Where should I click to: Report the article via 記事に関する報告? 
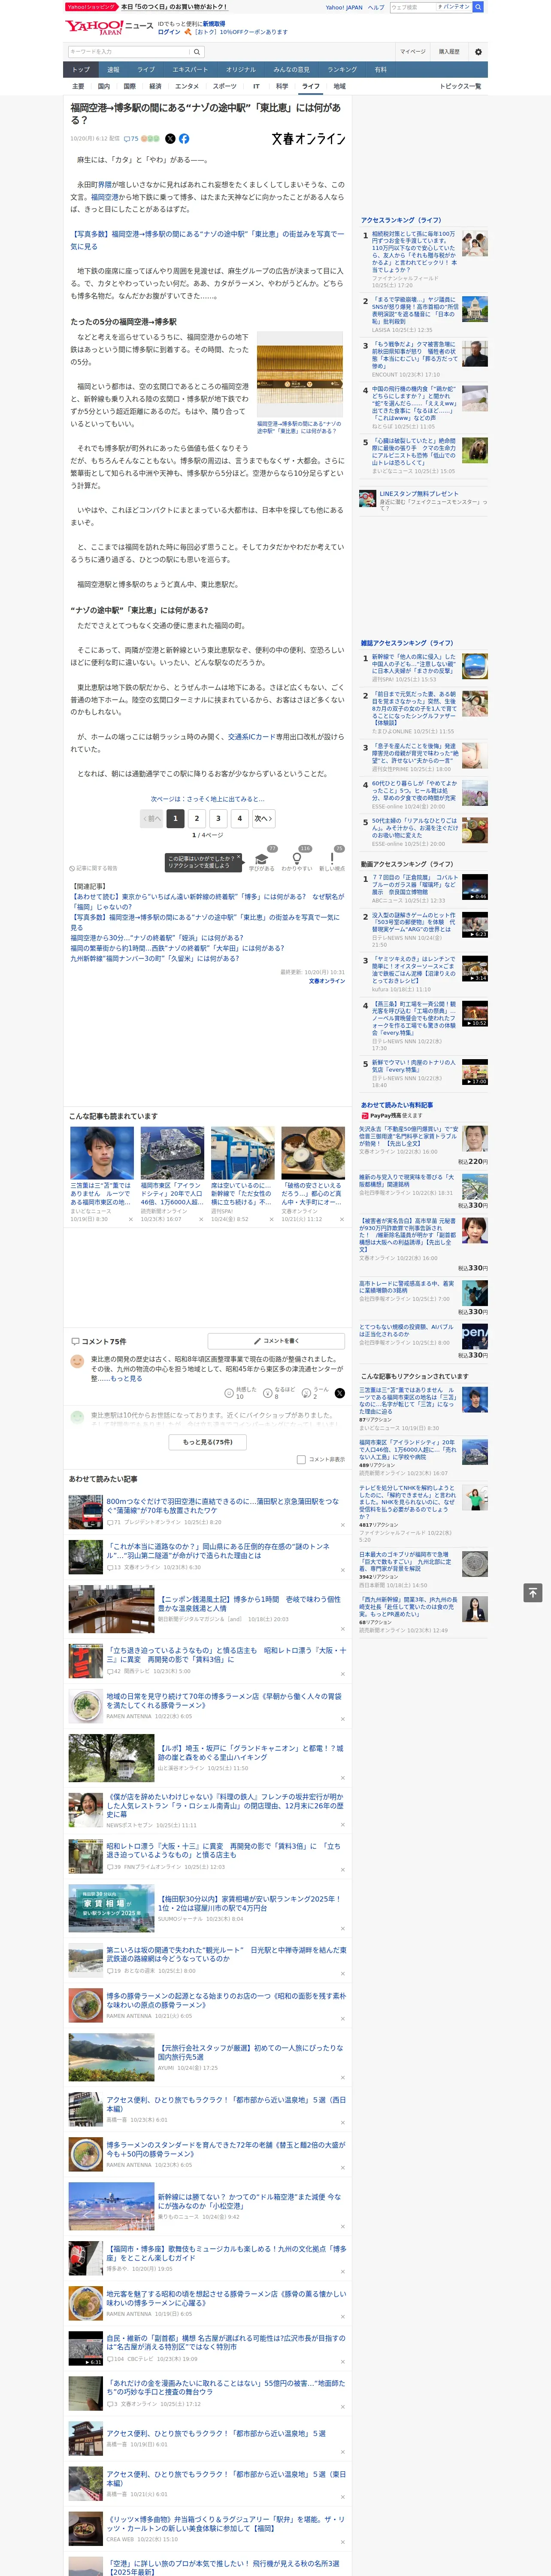[x=93, y=868]
